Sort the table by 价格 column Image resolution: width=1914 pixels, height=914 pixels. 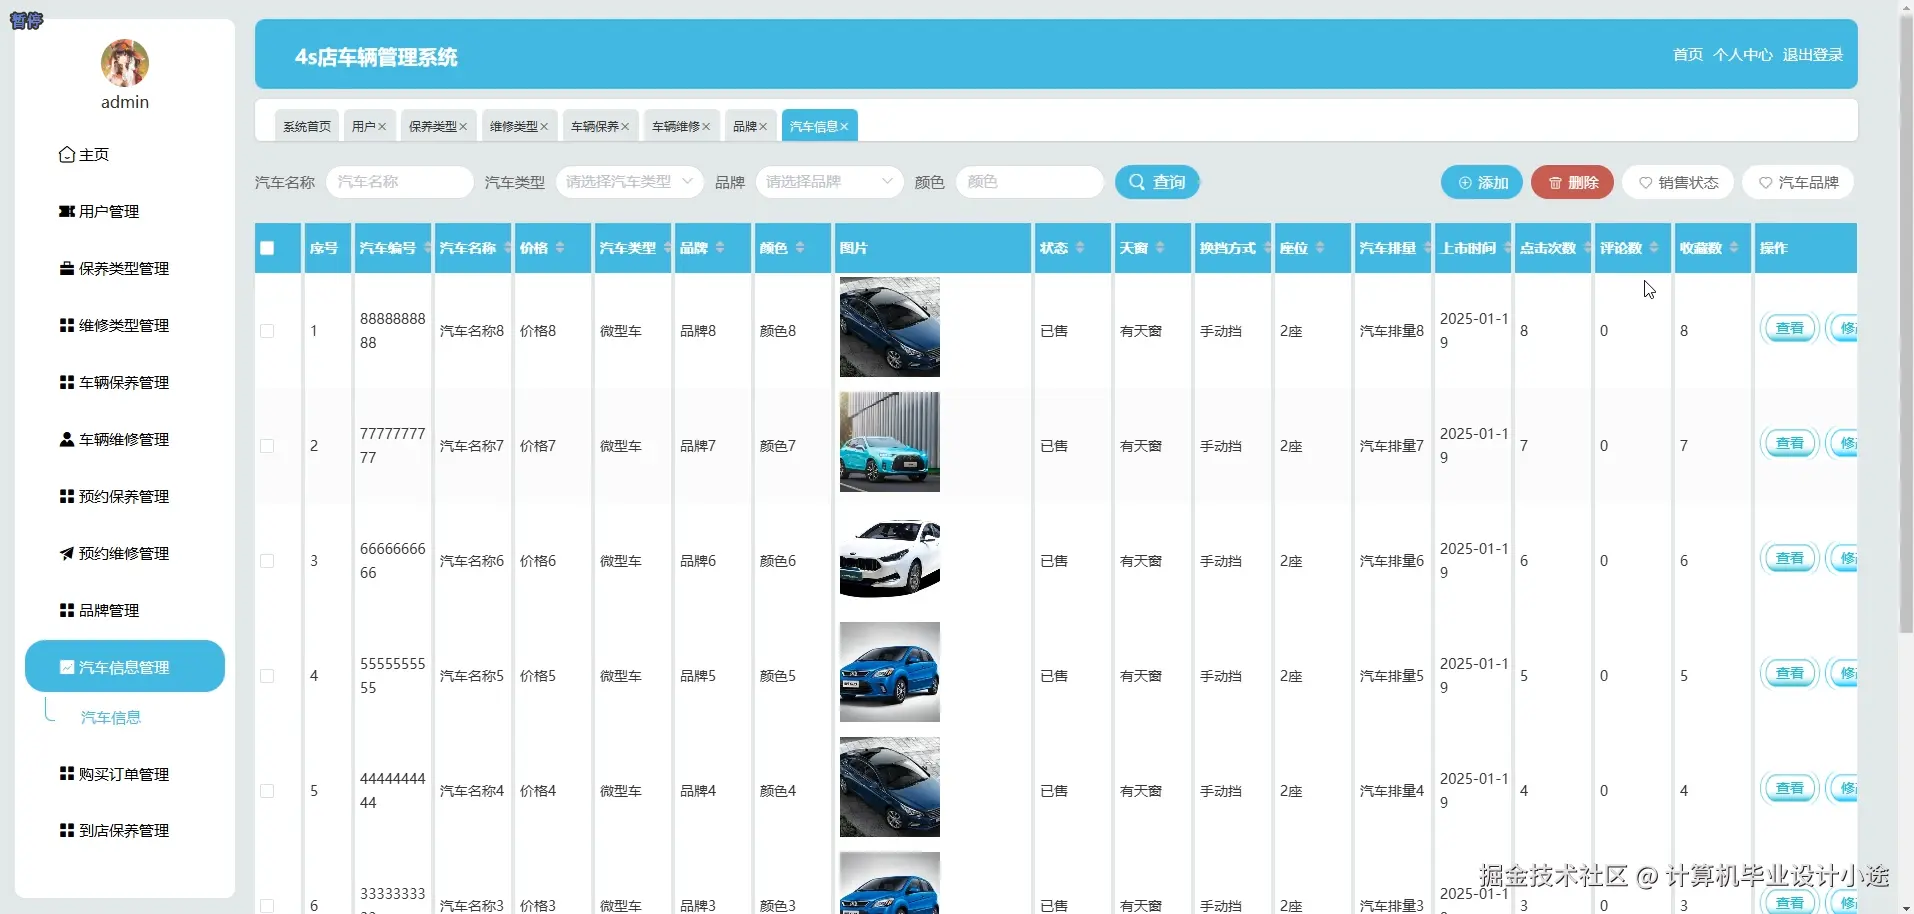click(x=560, y=248)
